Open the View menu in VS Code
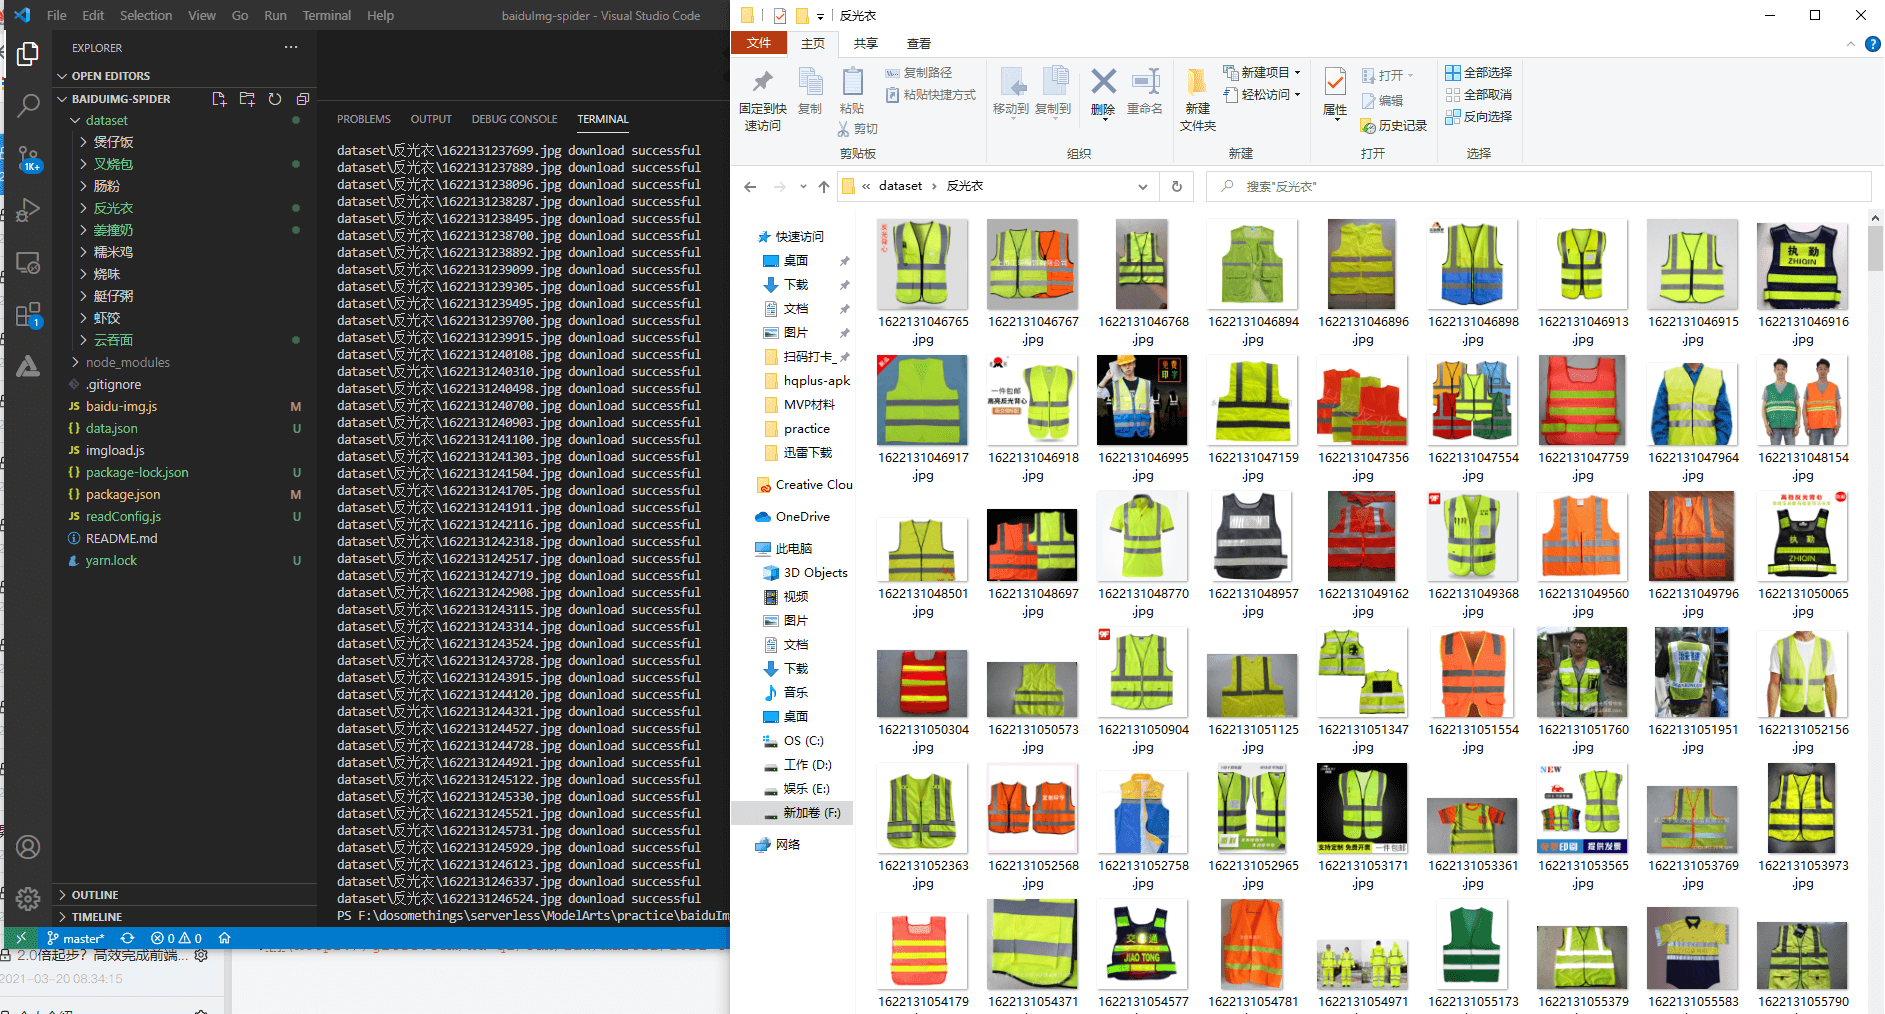 (202, 15)
